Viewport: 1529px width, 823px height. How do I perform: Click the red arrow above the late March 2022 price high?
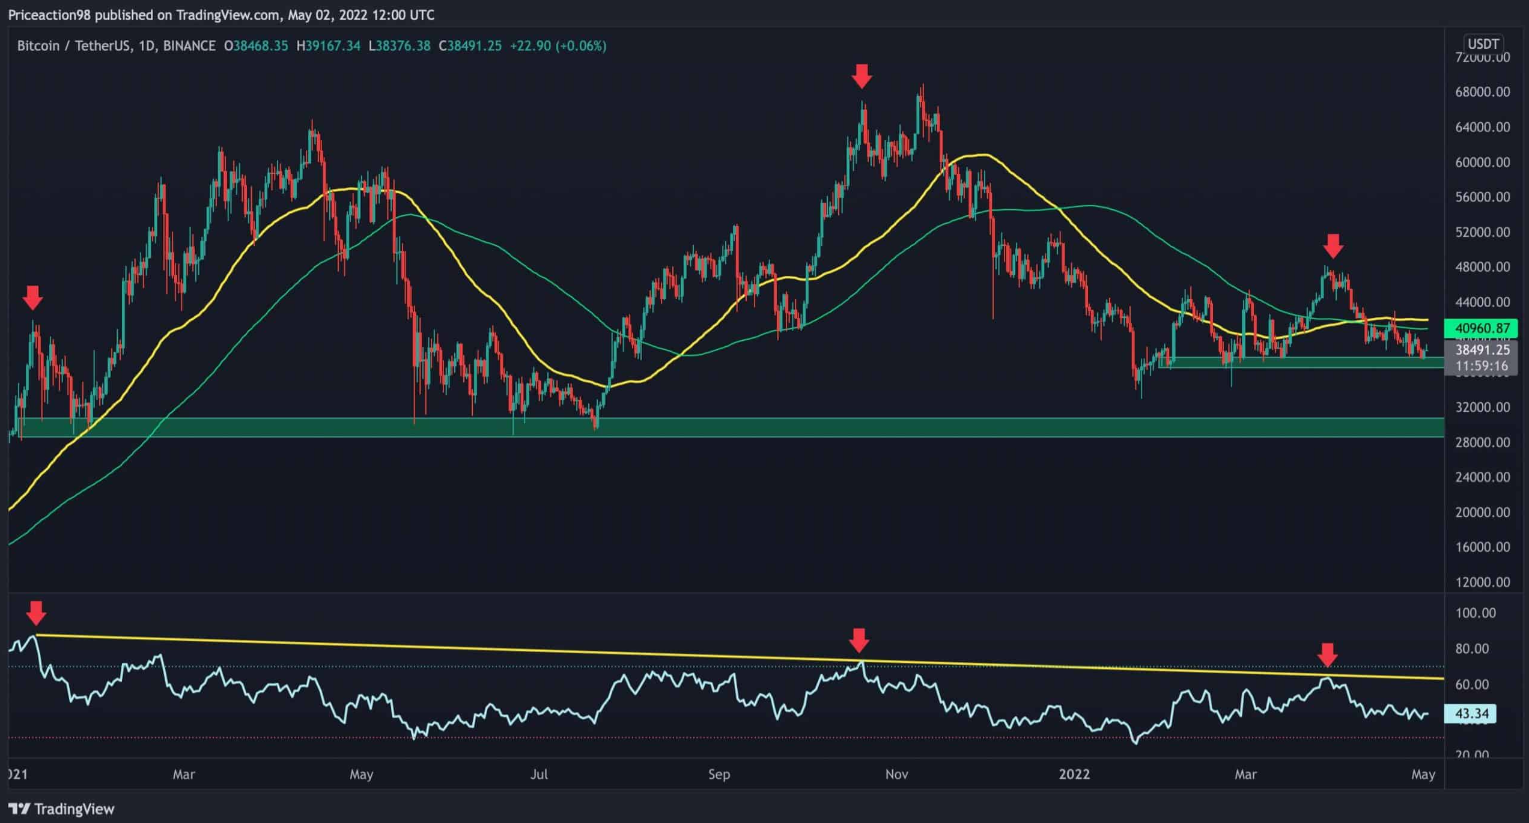[1333, 246]
